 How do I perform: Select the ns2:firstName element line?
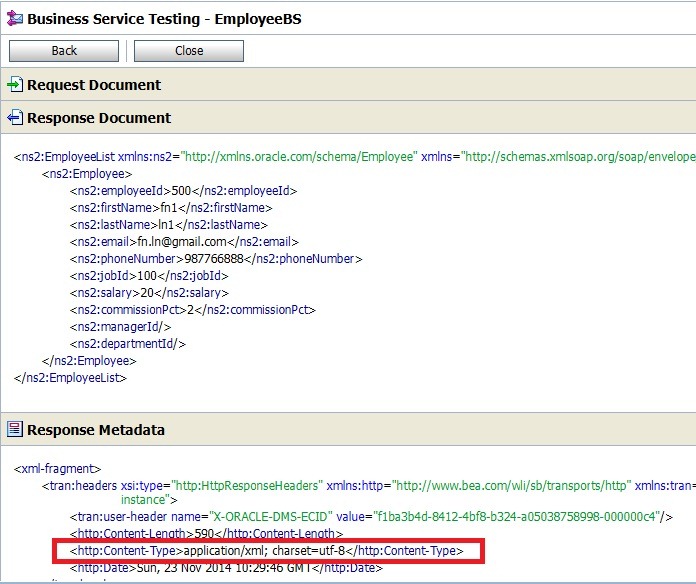[171, 207]
